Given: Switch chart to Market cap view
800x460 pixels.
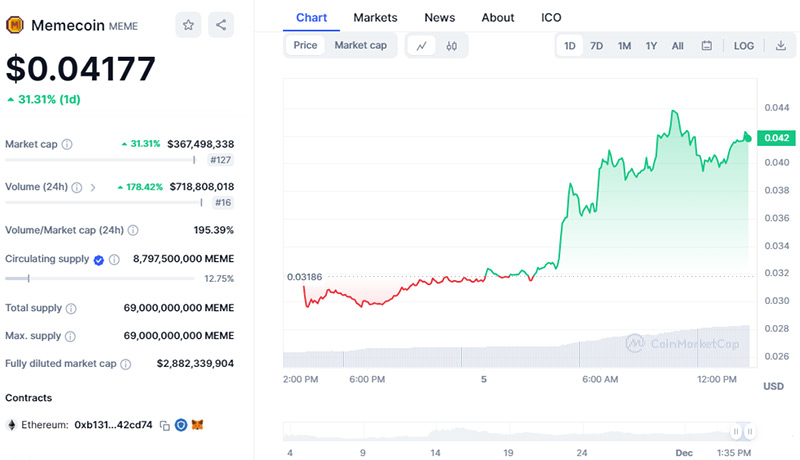Looking at the screenshot, I should point(360,45).
